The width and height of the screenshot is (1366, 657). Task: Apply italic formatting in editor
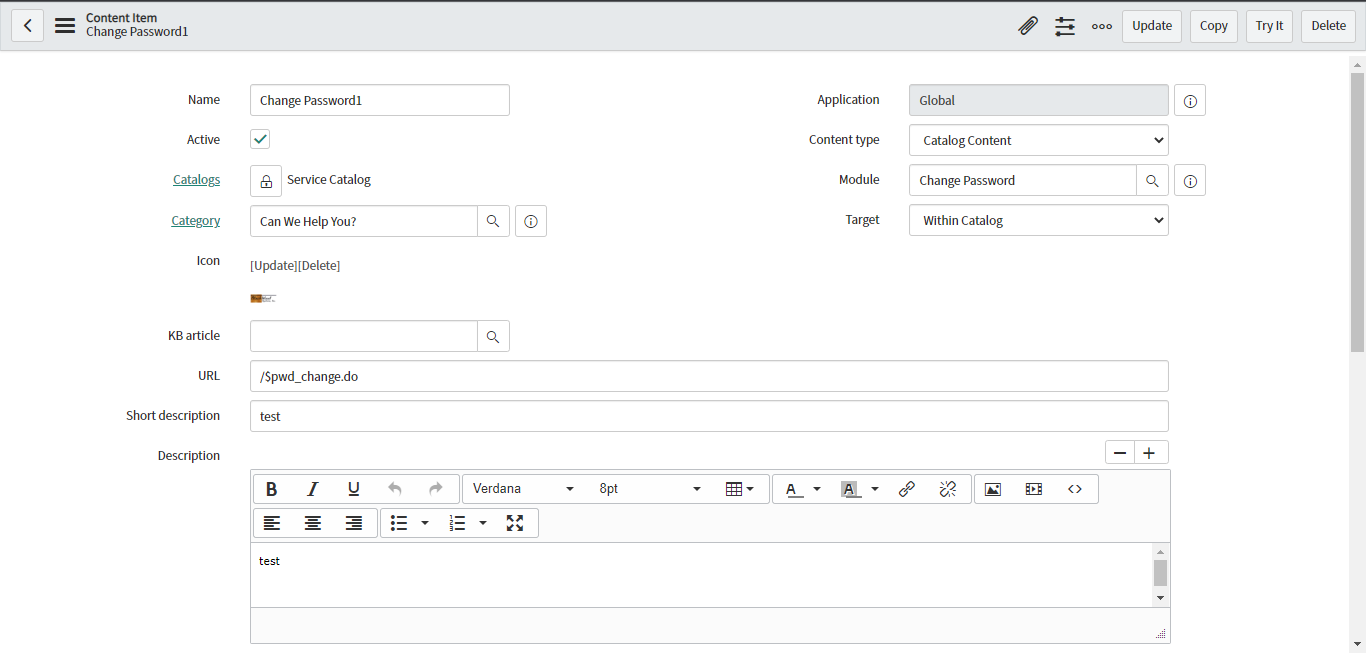313,489
